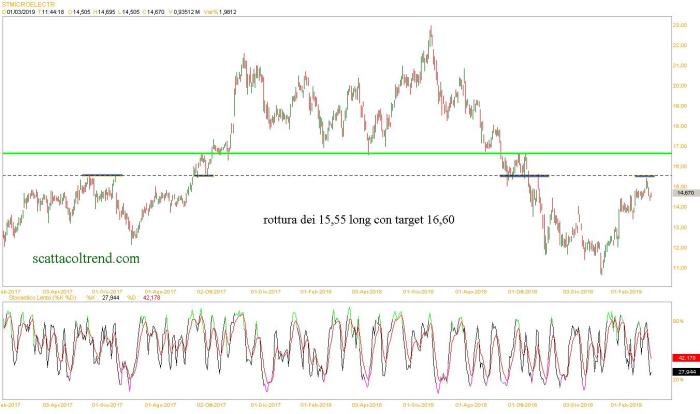Screen dimensions: 700x414
Task: Click the STMICROELECTR ticker title
Action: click(28, 4)
